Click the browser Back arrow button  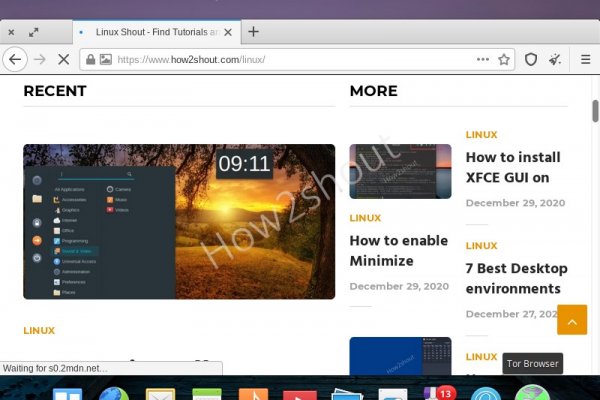tap(14, 60)
